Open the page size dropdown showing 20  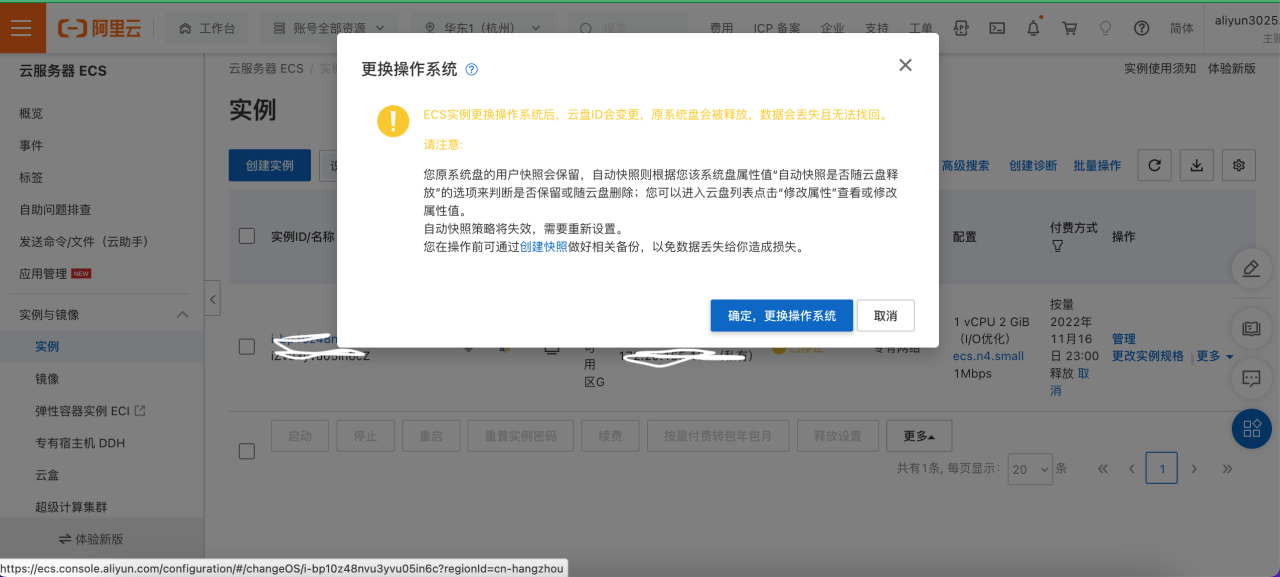click(x=1030, y=468)
